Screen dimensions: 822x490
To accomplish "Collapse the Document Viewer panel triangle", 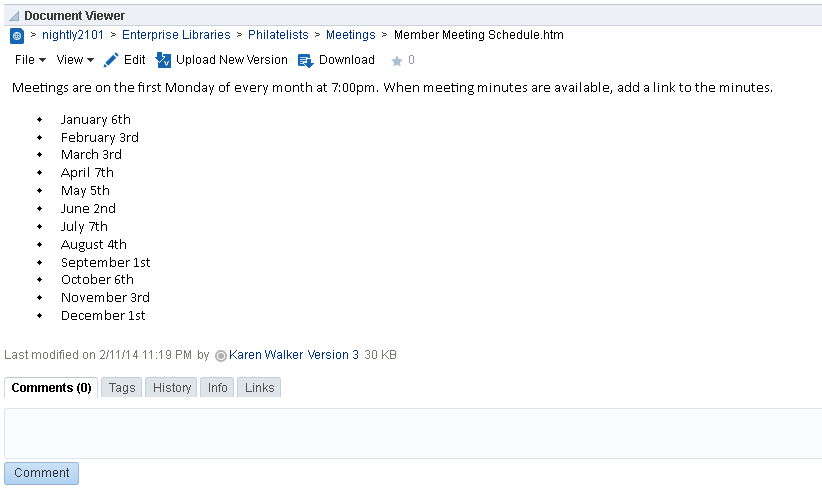I will 14,16.
